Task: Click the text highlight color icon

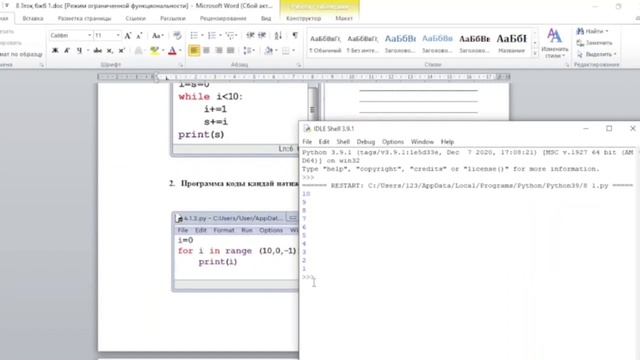Action: pyautogui.click(x=154, y=51)
